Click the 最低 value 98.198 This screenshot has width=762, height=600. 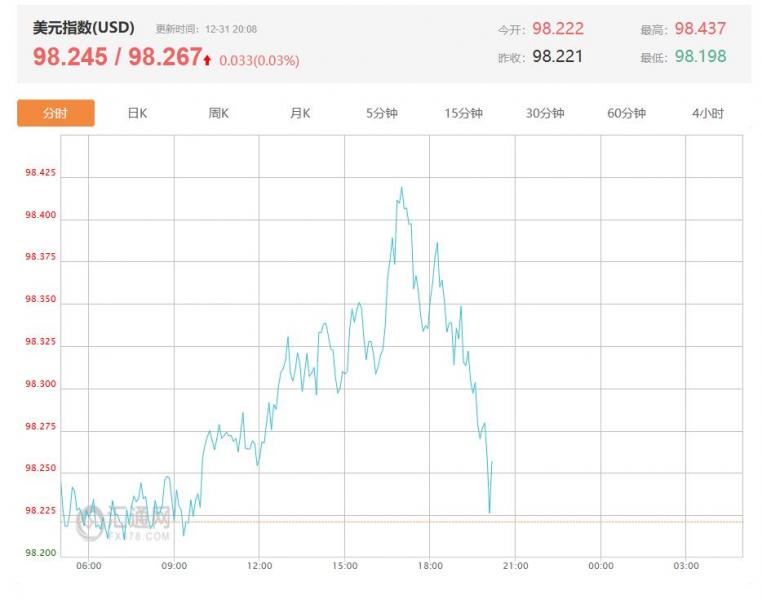pos(700,56)
